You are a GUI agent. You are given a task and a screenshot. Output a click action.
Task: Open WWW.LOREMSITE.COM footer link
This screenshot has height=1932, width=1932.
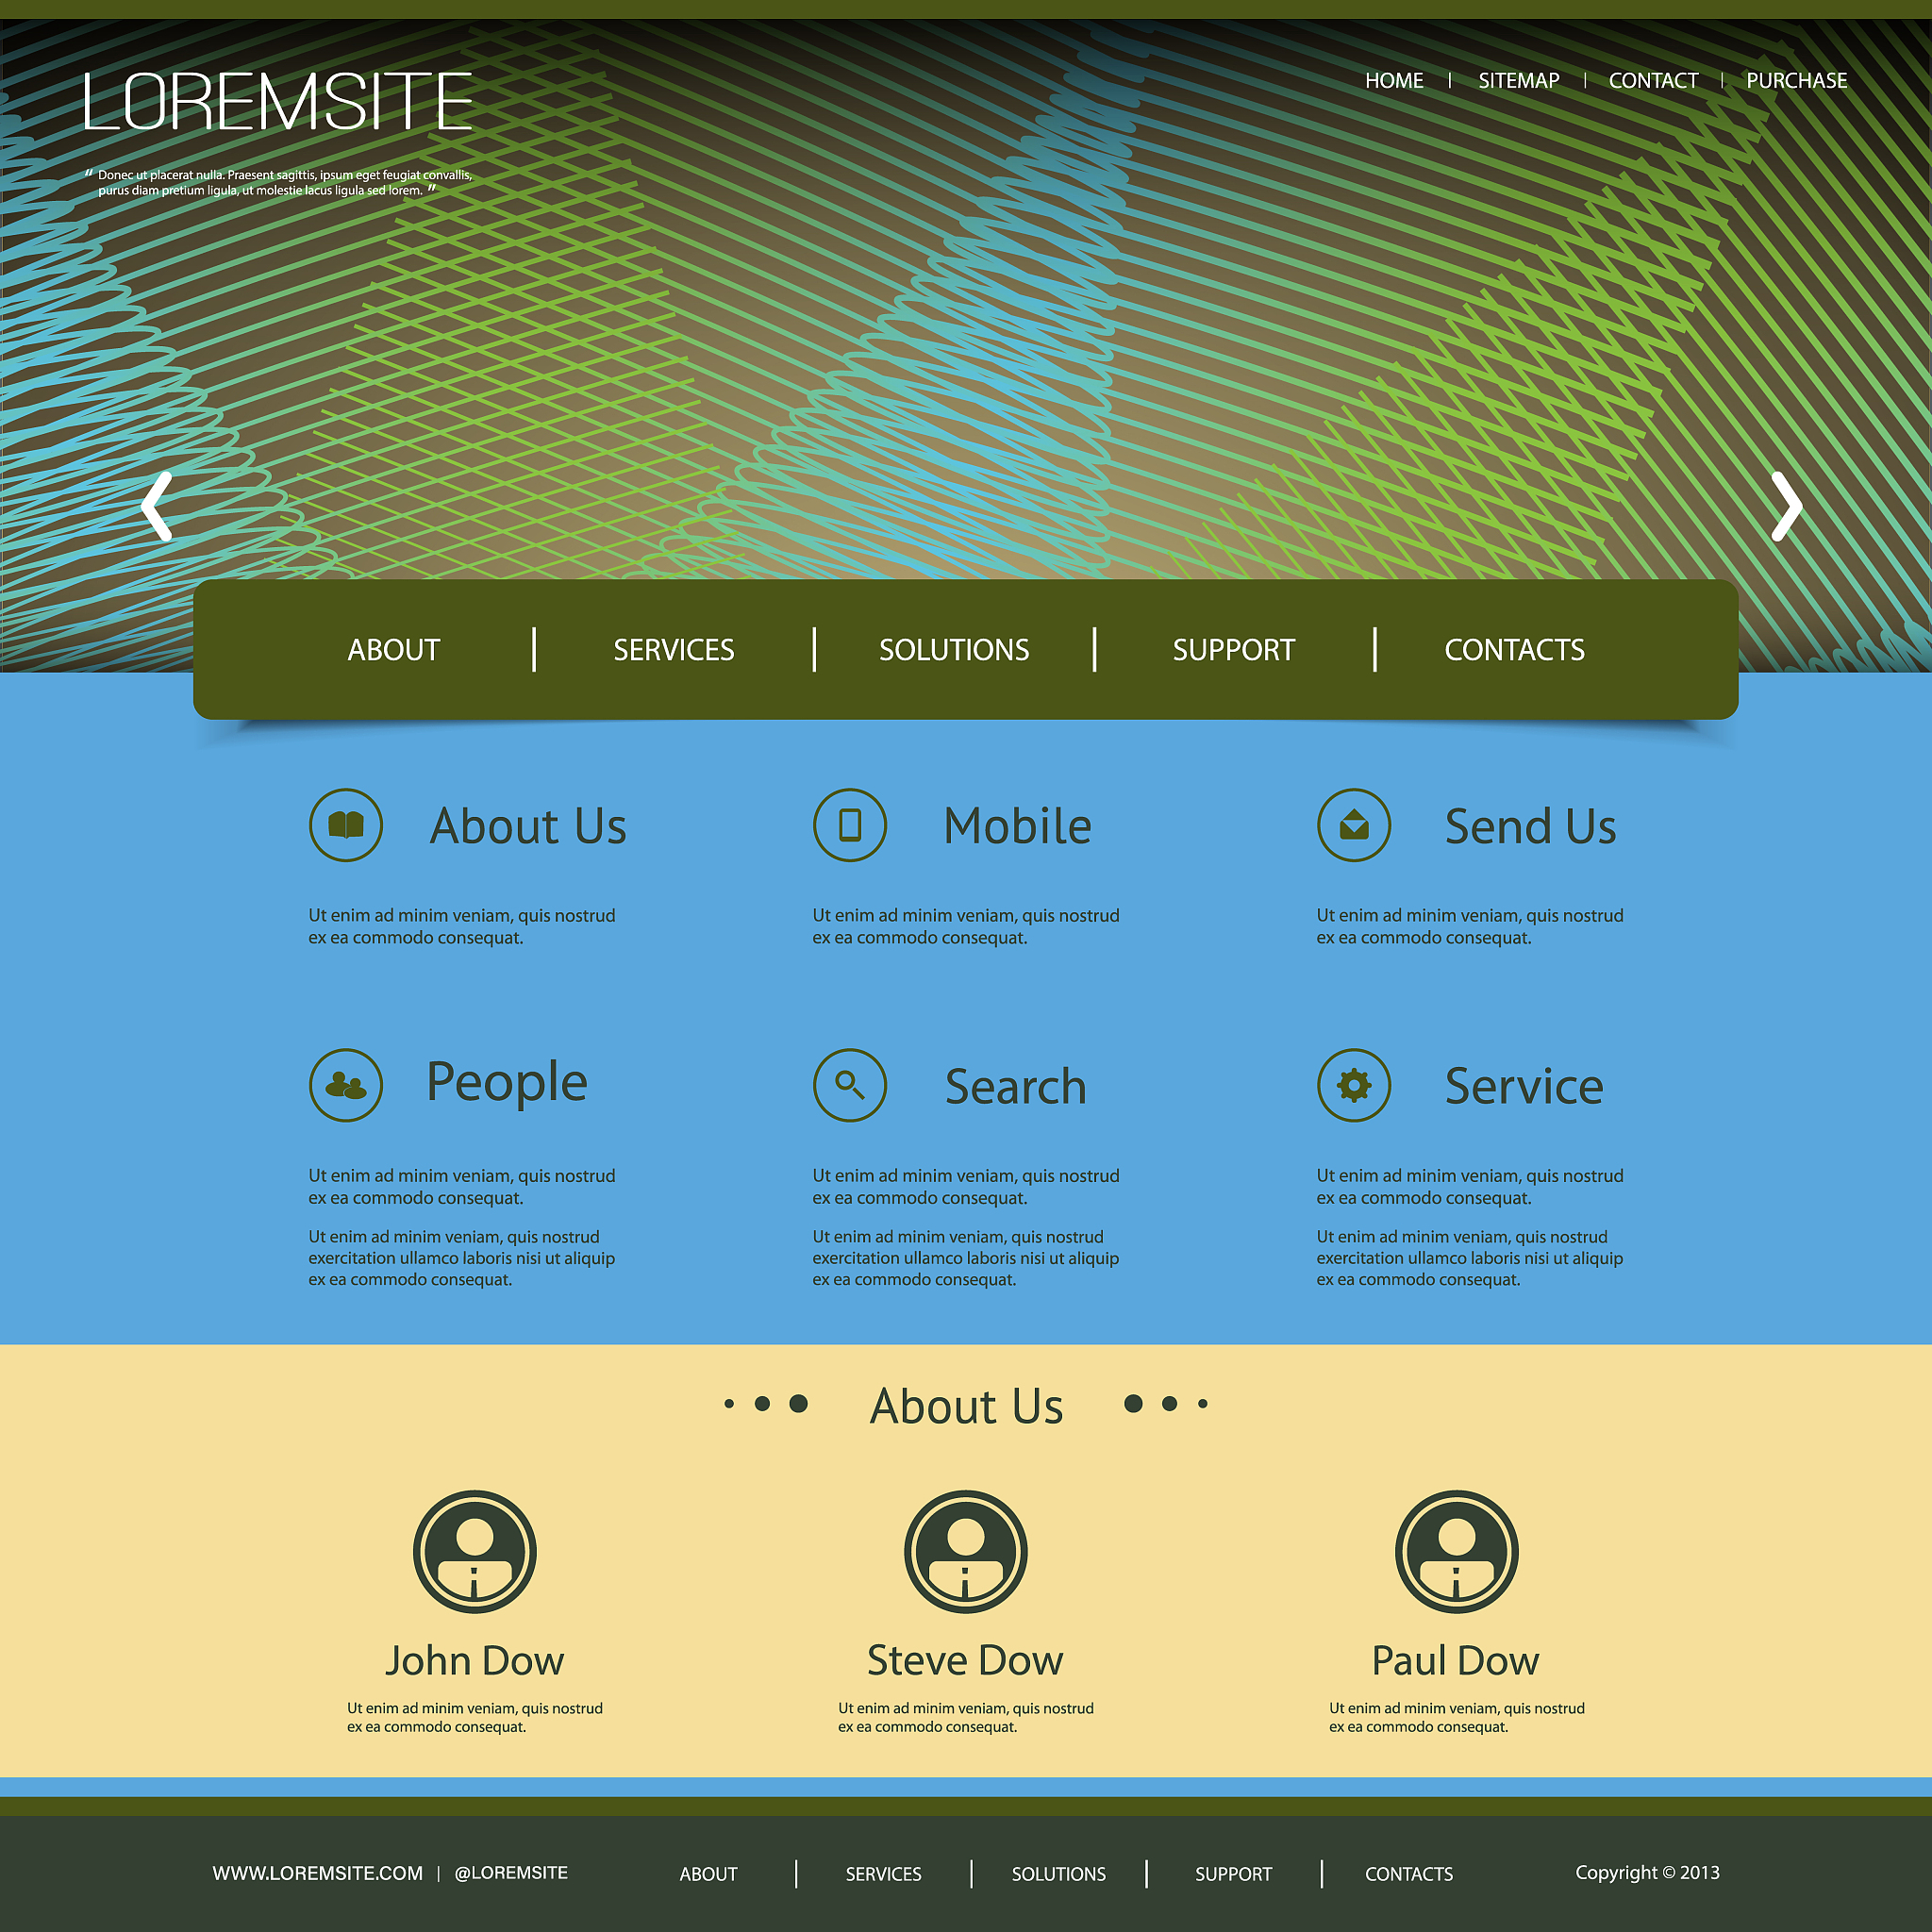click(x=318, y=1873)
